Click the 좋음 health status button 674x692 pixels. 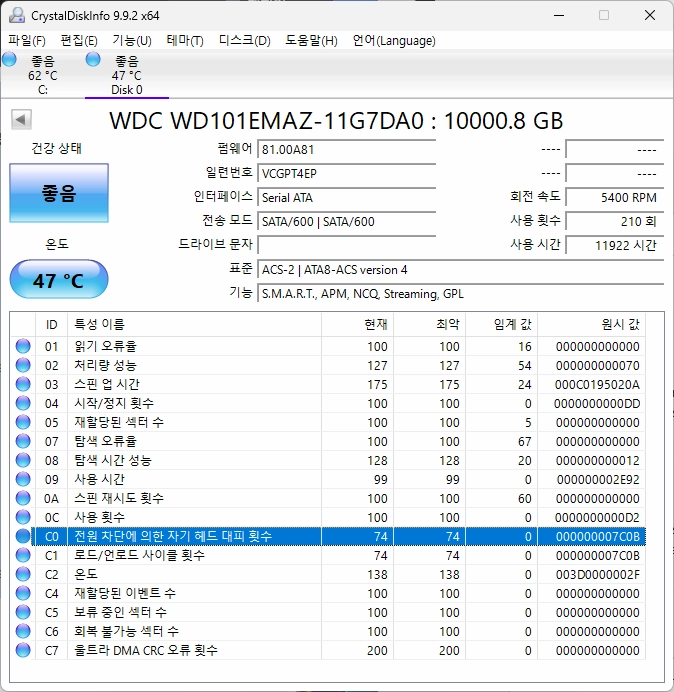[x=59, y=193]
